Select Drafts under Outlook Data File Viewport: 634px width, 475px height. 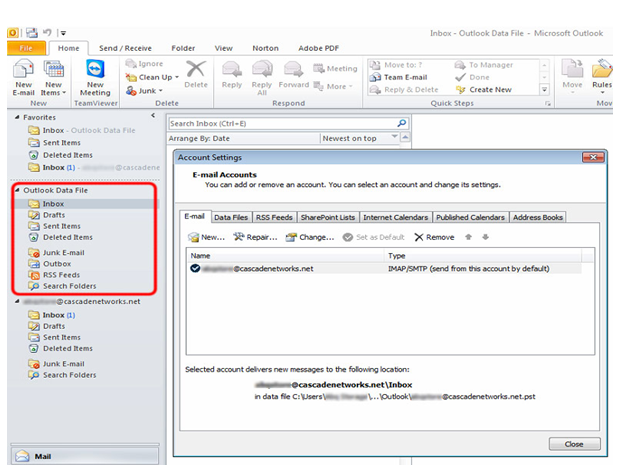(x=54, y=215)
